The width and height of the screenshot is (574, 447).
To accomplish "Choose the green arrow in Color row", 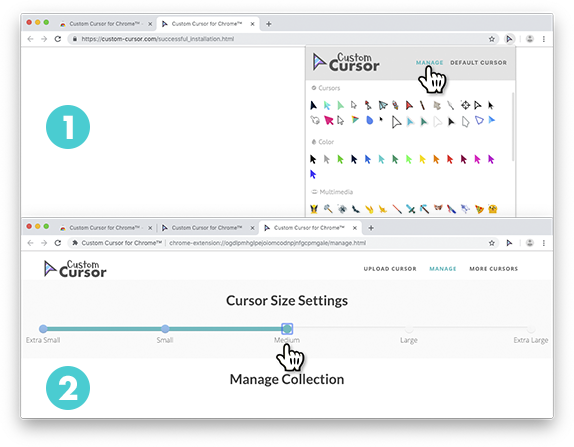I will [340, 159].
